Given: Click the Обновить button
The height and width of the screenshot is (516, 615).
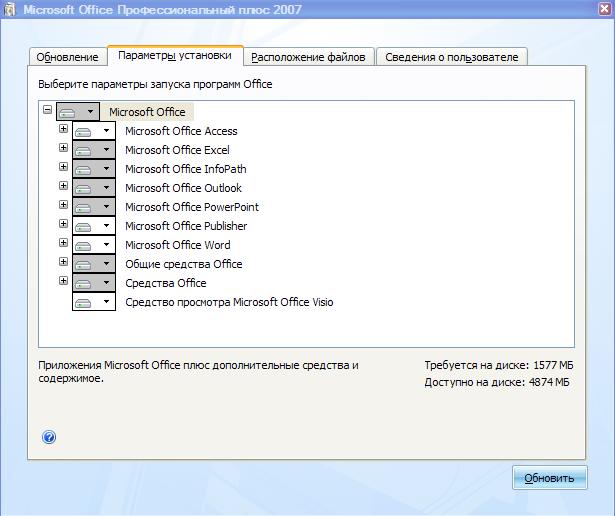Looking at the screenshot, I should point(549,478).
